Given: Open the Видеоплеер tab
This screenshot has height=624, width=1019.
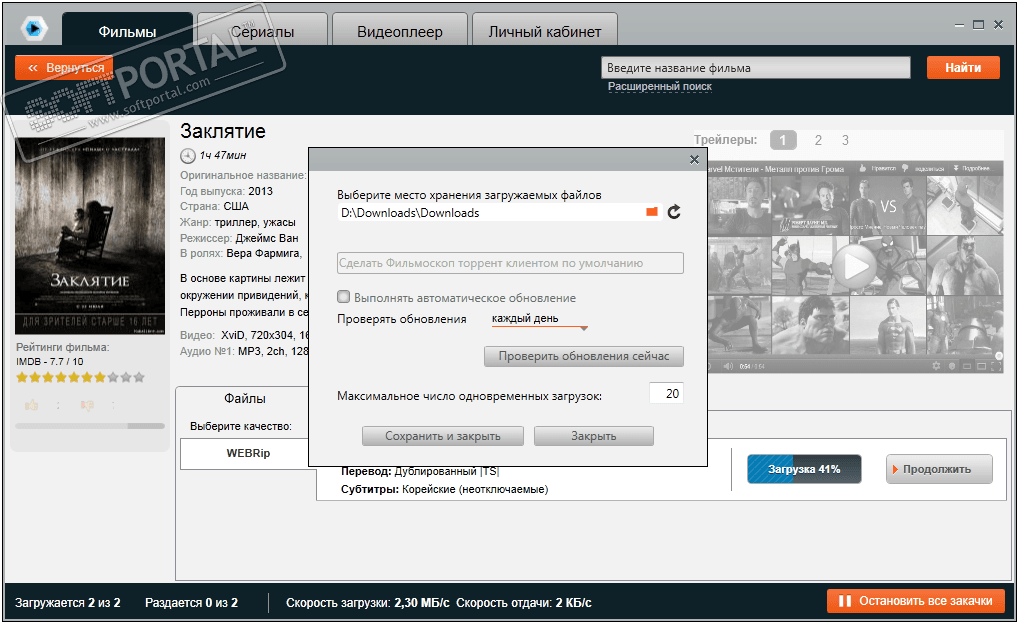Looking at the screenshot, I should (x=400, y=31).
